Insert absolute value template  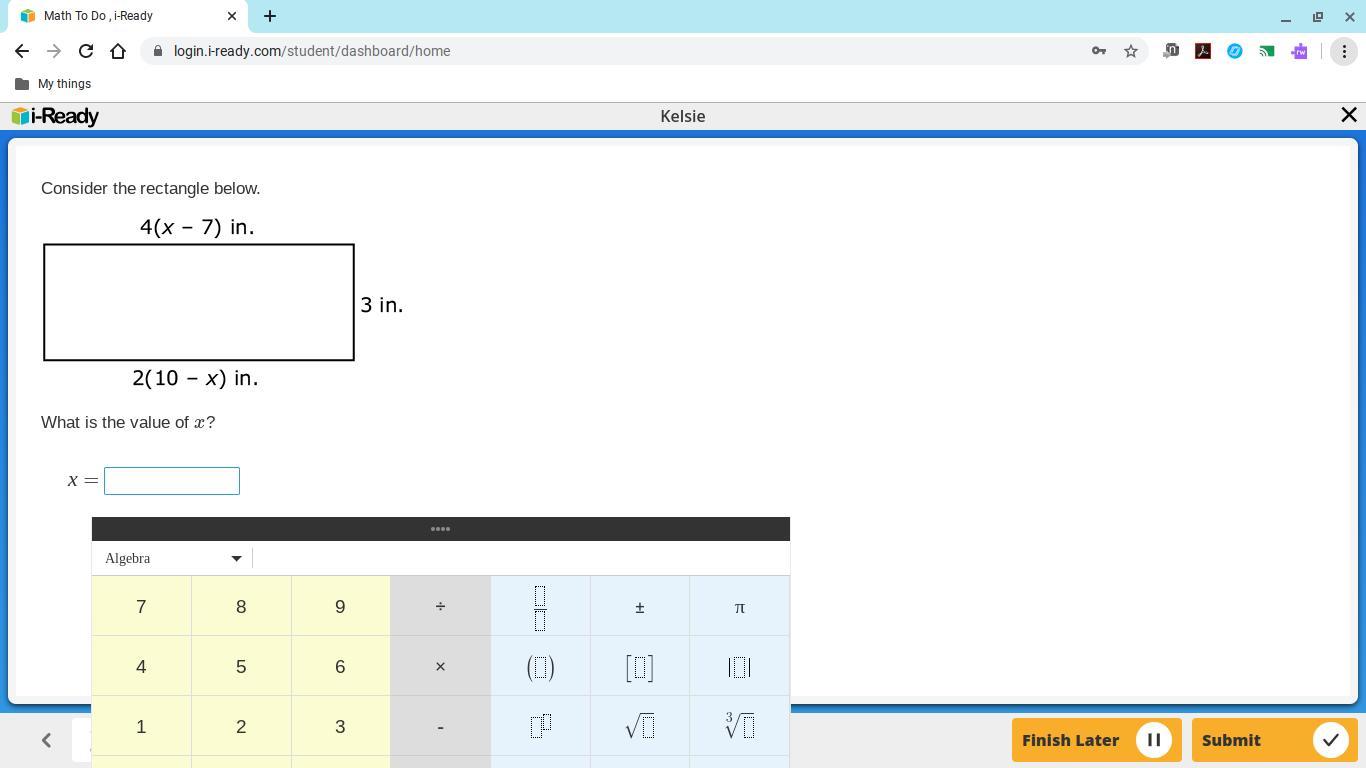coord(740,666)
